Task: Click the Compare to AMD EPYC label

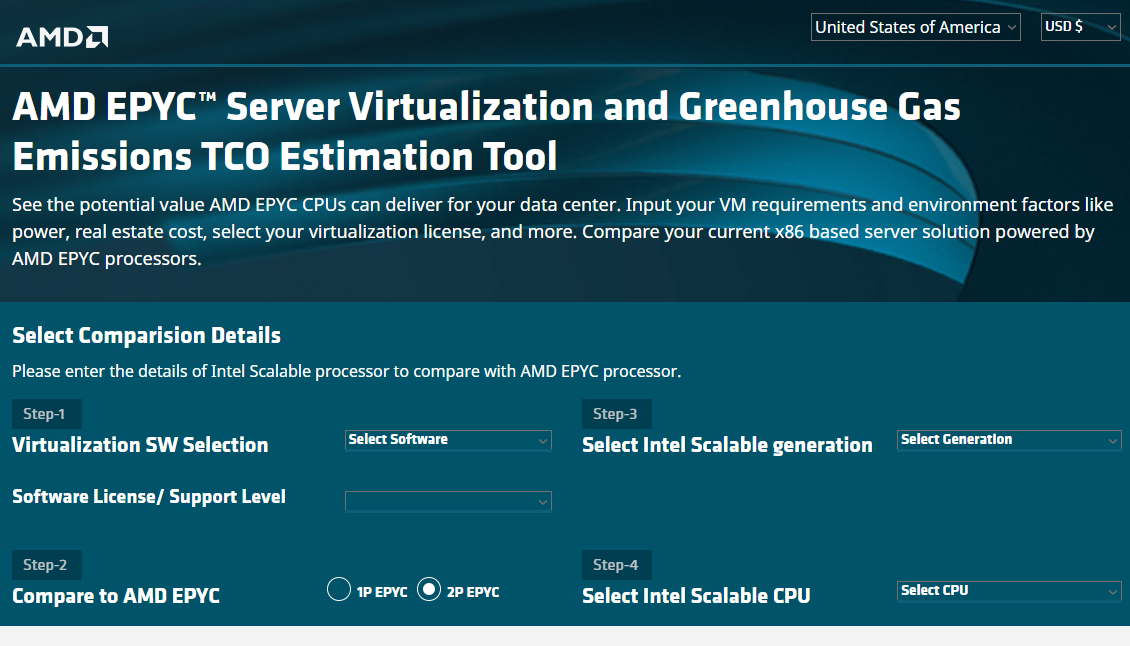Action: tap(116, 596)
